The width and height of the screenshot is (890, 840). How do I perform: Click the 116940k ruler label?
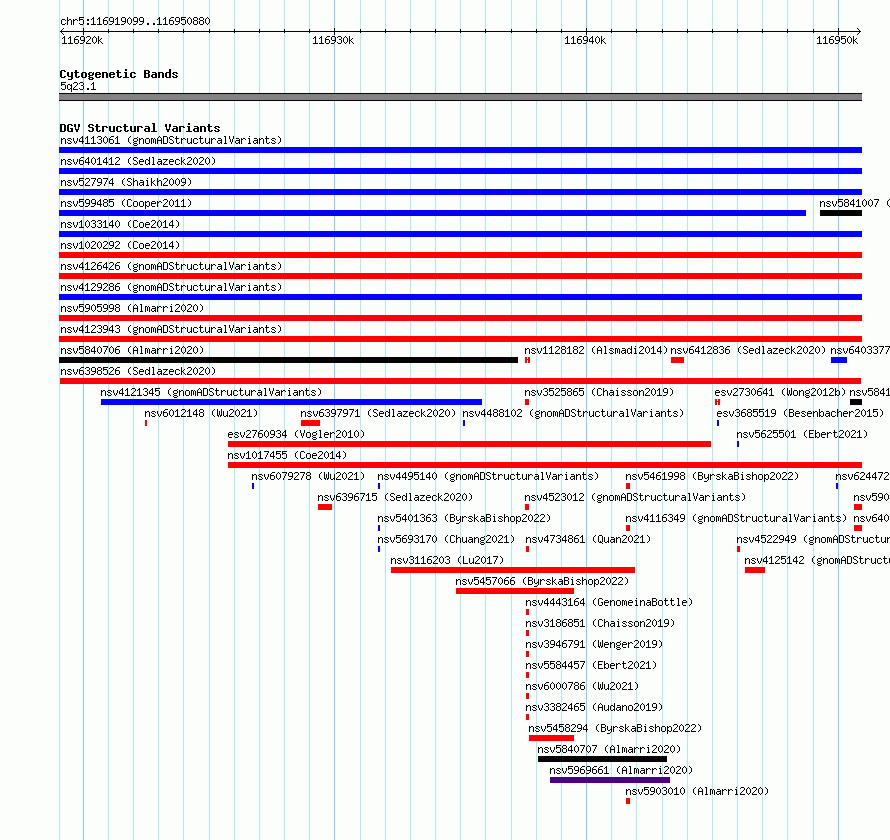tap(585, 40)
